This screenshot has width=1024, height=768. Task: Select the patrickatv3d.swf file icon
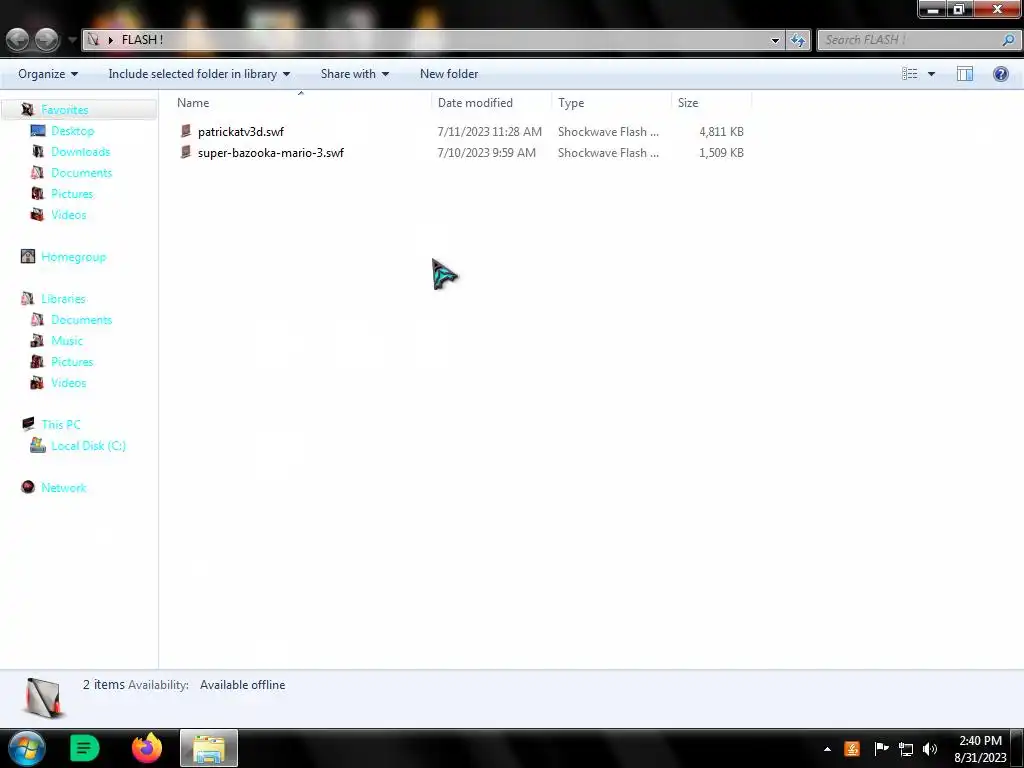pyautogui.click(x=186, y=131)
